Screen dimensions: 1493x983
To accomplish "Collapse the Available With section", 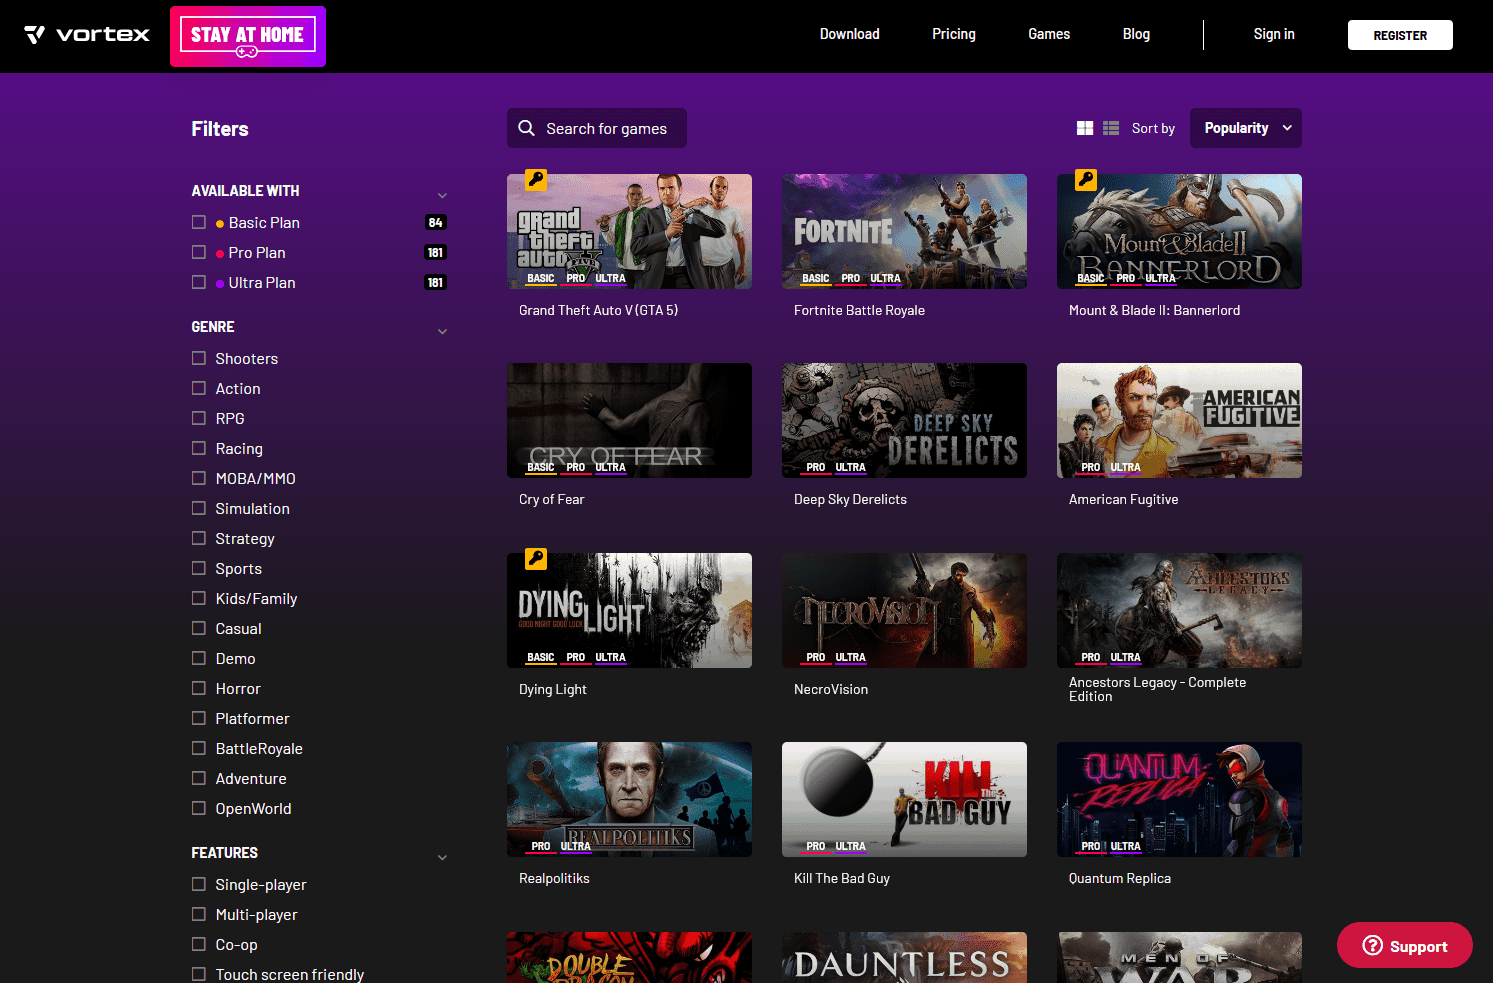I will coord(442,195).
